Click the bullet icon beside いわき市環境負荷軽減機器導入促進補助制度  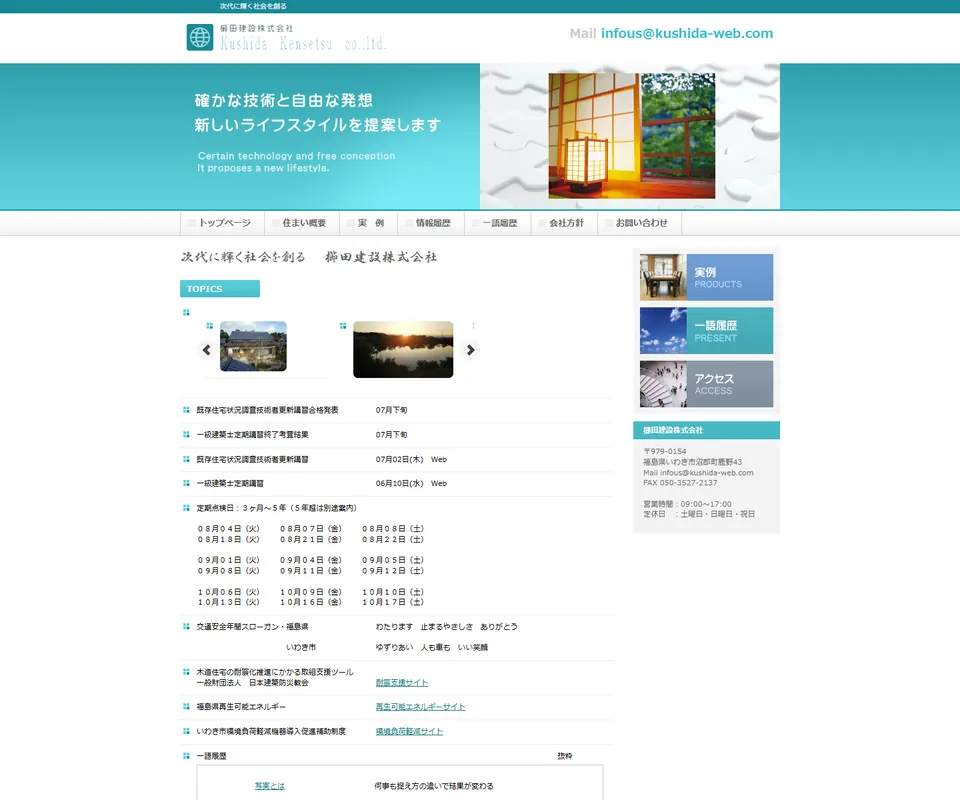coord(186,731)
